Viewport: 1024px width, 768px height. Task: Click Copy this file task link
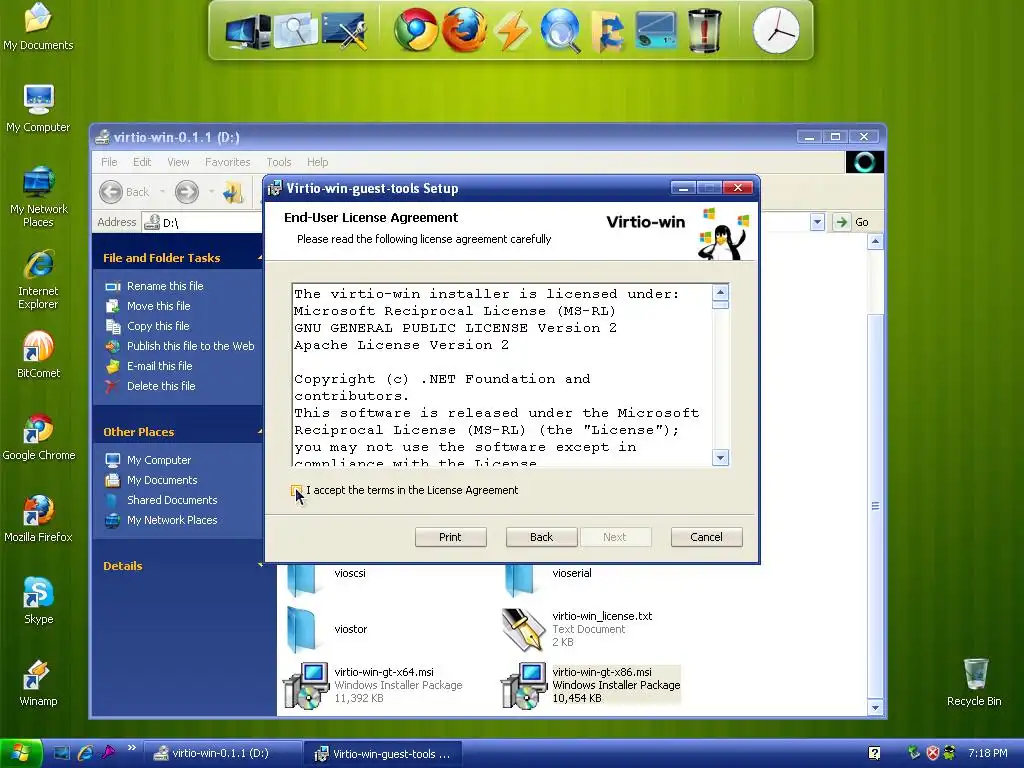(158, 326)
